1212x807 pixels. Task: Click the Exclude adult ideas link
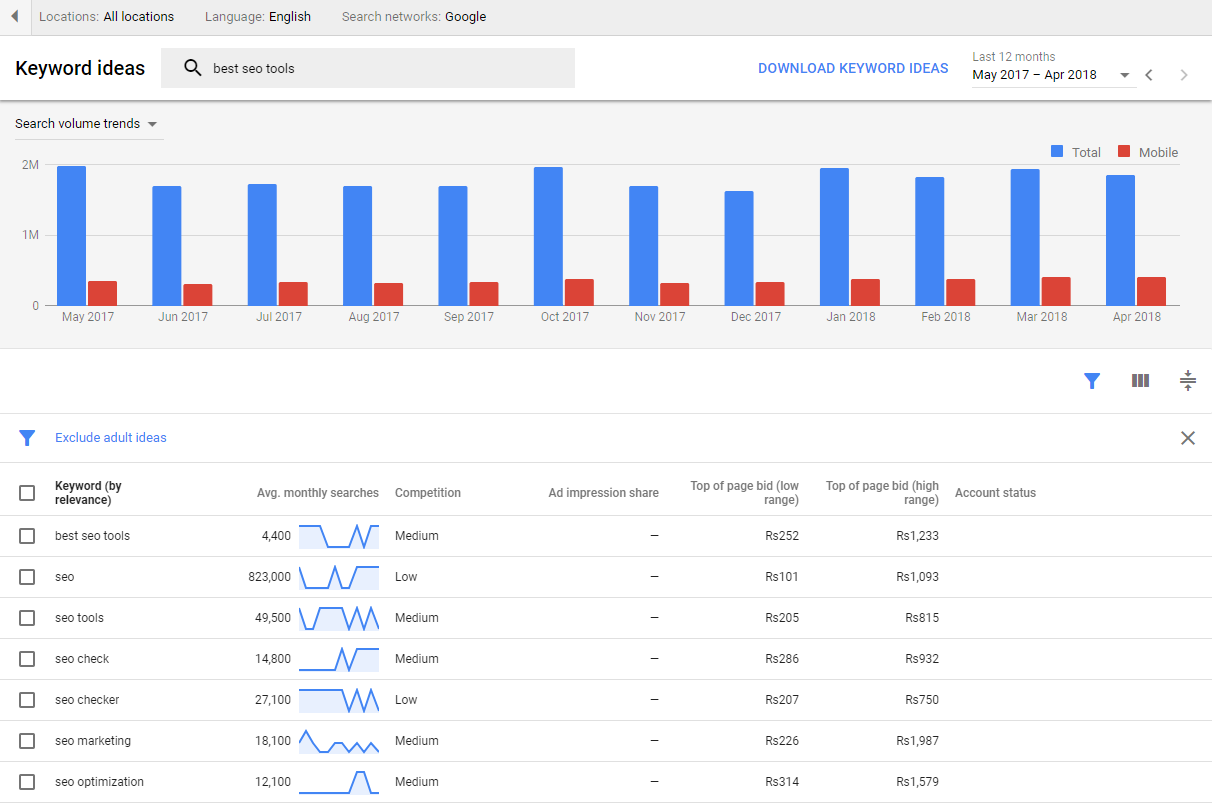[x=110, y=437]
